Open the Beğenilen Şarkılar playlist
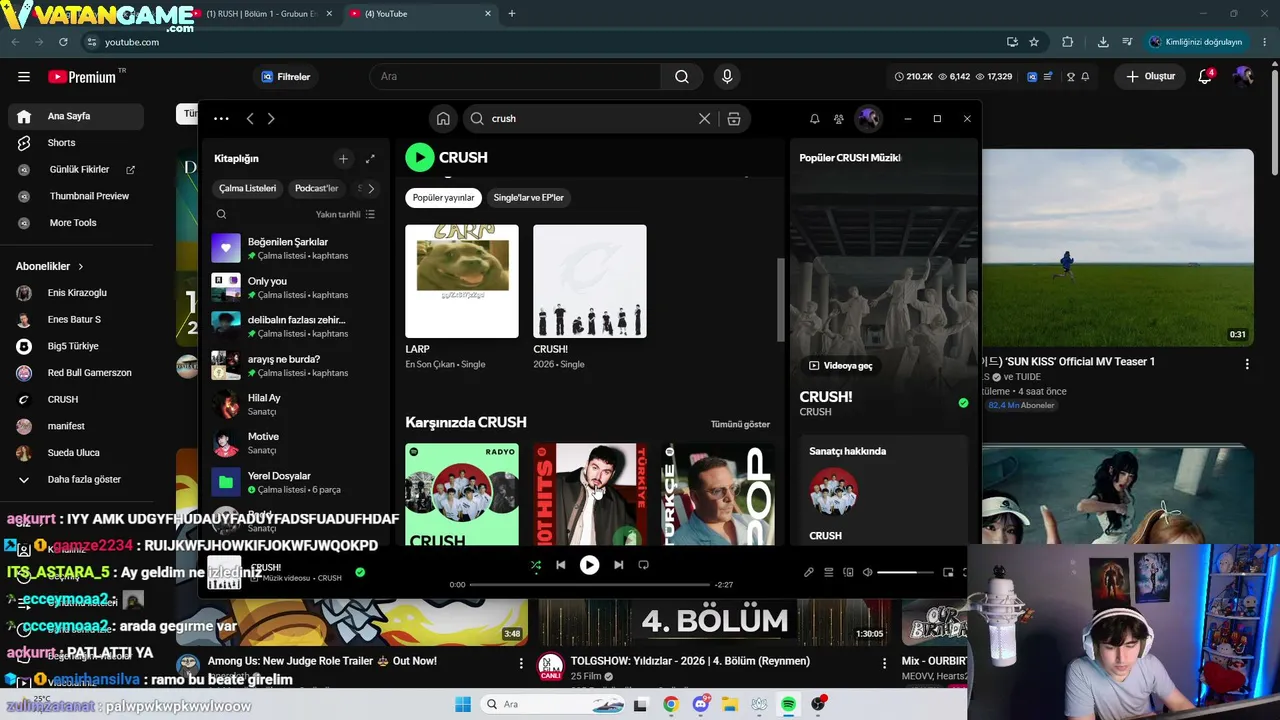 coord(294,248)
